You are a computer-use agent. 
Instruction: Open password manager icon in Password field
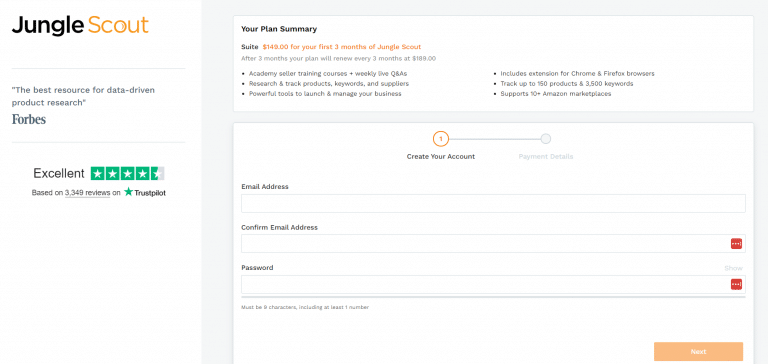pyautogui.click(x=736, y=284)
